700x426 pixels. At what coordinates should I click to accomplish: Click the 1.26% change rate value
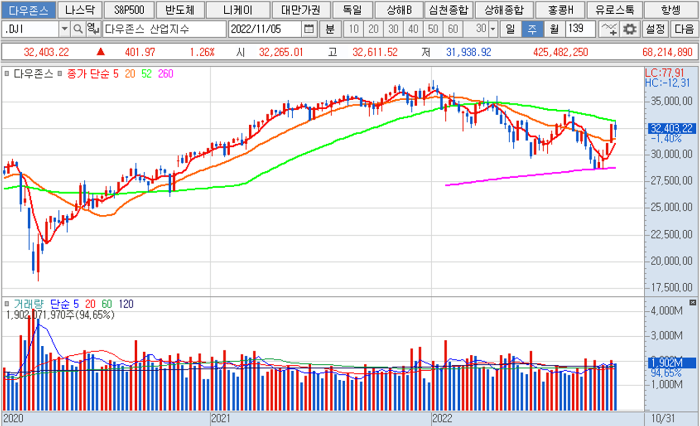click(202, 52)
